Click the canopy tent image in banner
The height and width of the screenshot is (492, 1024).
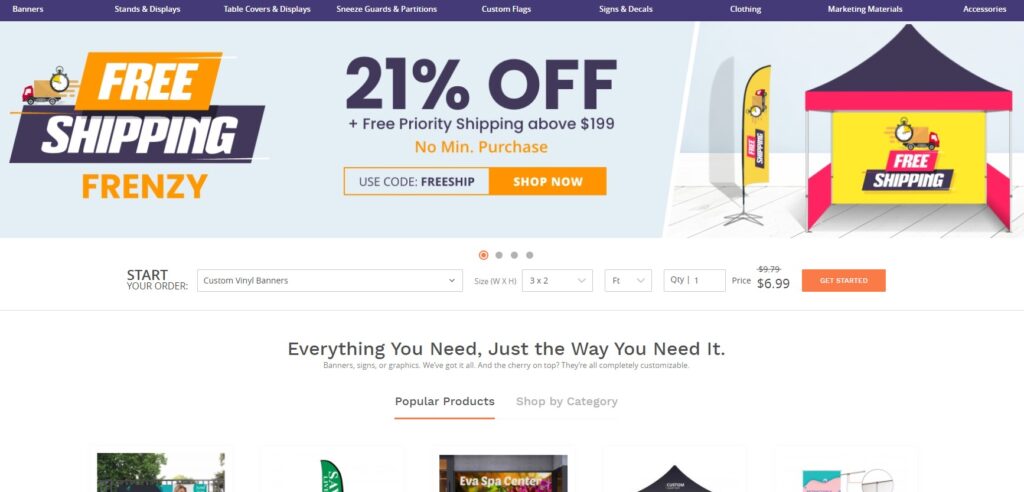tap(908, 127)
